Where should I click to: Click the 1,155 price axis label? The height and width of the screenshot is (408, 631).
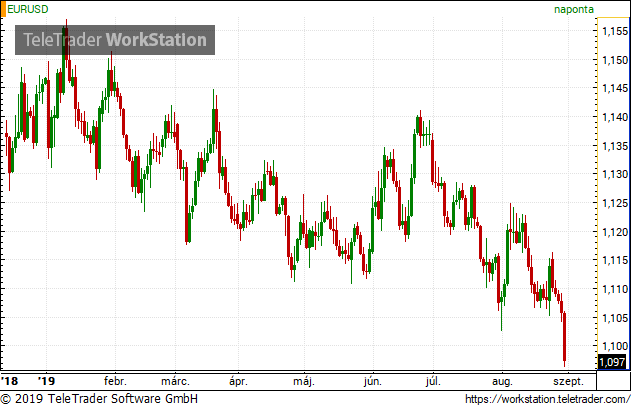[x=615, y=31]
